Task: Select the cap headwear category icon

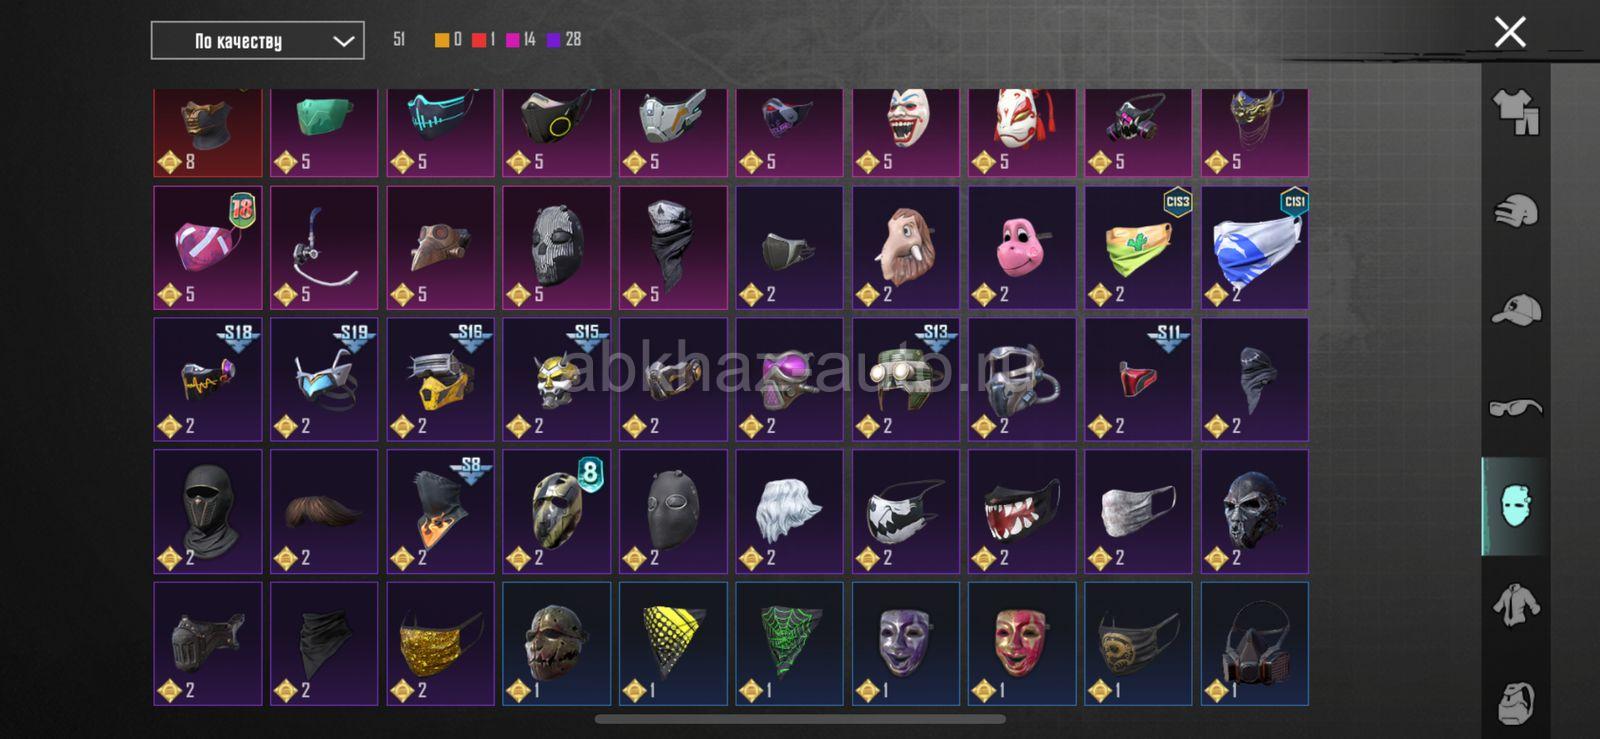Action: pos(1516,309)
